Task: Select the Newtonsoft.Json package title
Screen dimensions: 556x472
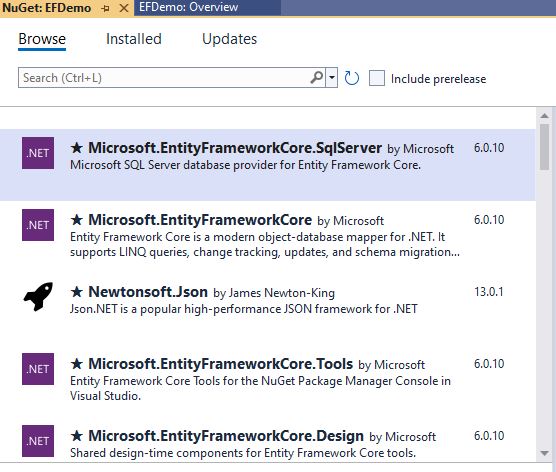Action: [148, 292]
